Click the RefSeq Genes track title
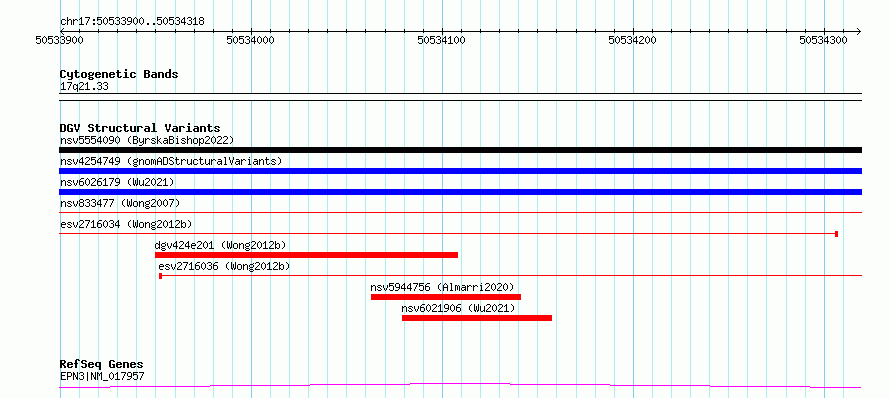 point(102,365)
